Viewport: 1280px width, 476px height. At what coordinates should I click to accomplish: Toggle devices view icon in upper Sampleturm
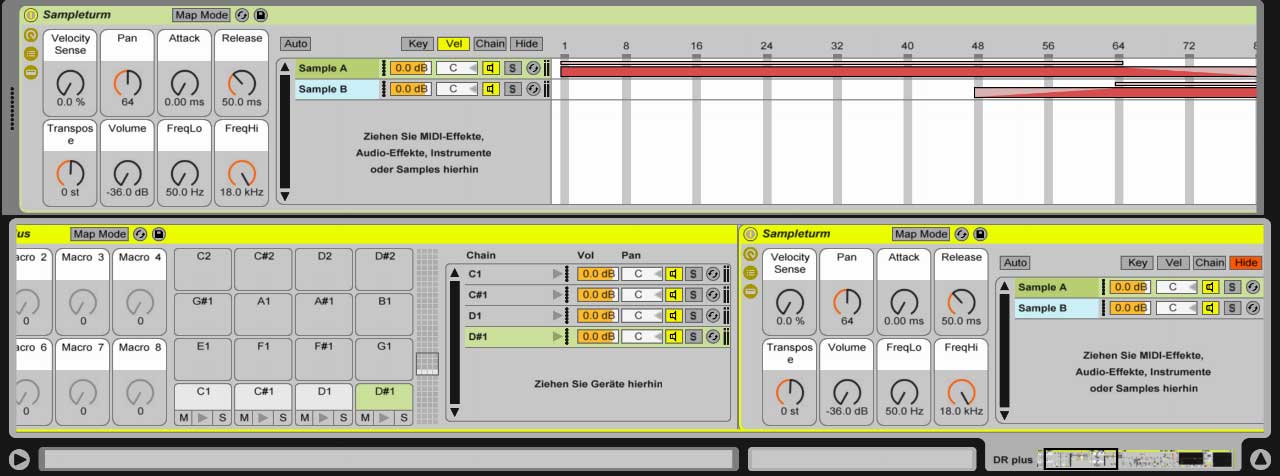31,72
